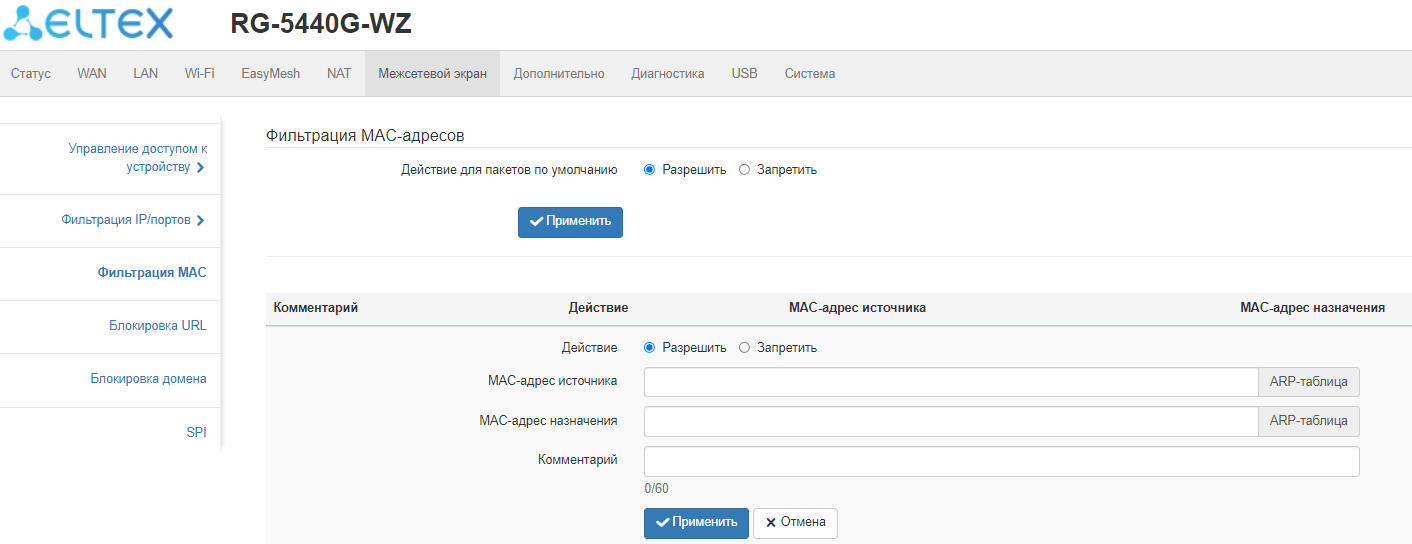Open ARP-таблица for source MAC address
Screen dimensions: 1412x544
click(x=1308, y=382)
